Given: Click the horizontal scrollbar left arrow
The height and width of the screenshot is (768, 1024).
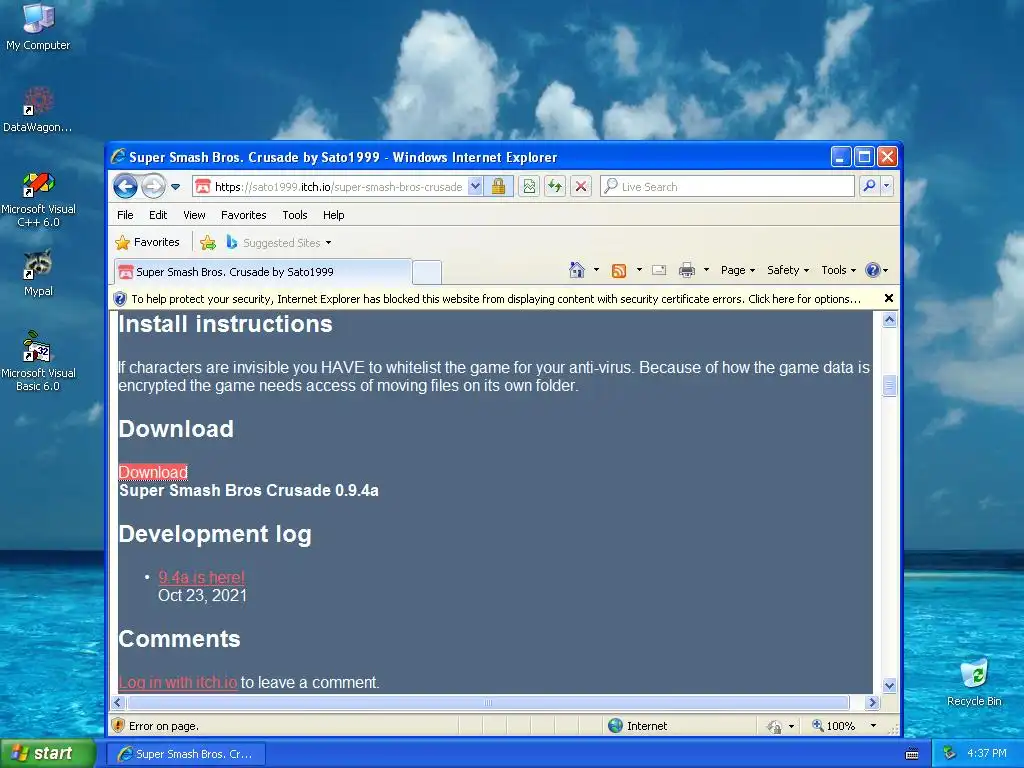Looking at the screenshot, I should coord(118,703).
